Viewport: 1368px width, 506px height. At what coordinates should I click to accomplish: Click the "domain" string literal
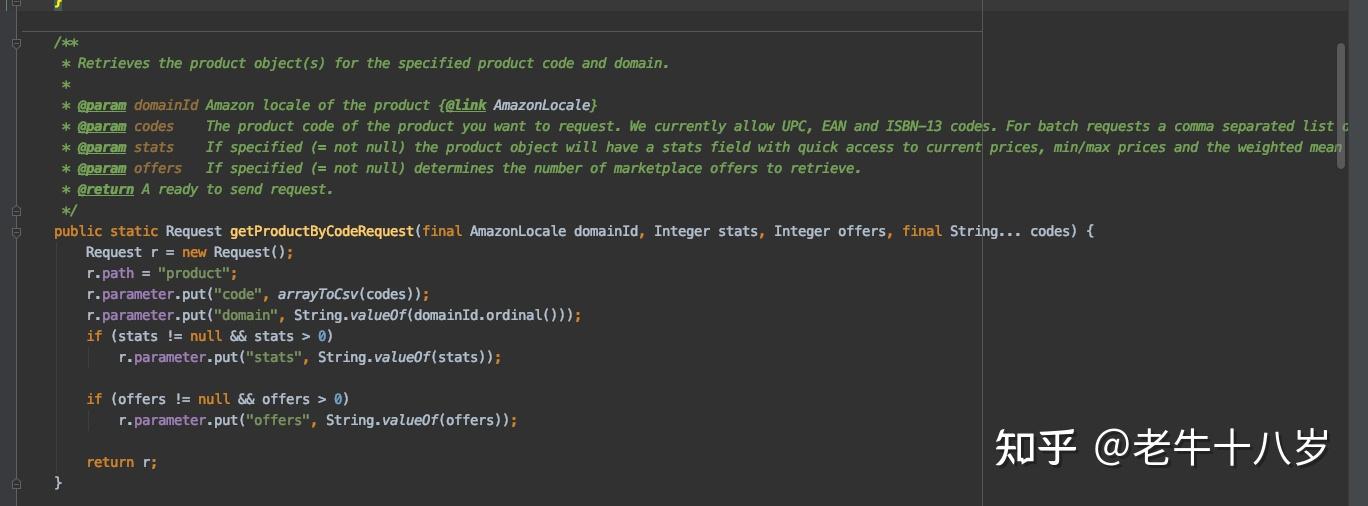point(245,315)
